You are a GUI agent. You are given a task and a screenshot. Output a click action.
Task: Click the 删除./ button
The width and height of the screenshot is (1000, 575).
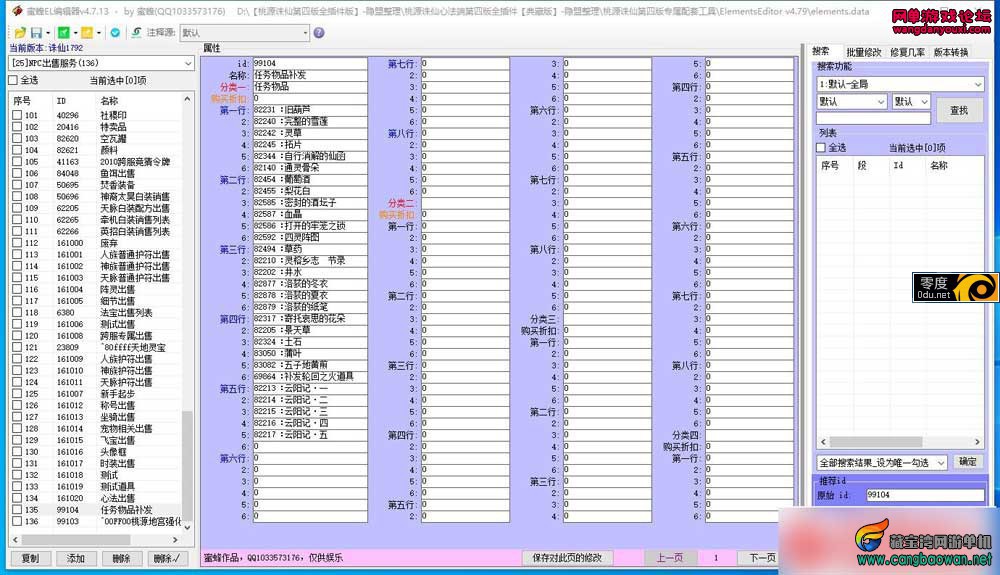click(166, 558)
